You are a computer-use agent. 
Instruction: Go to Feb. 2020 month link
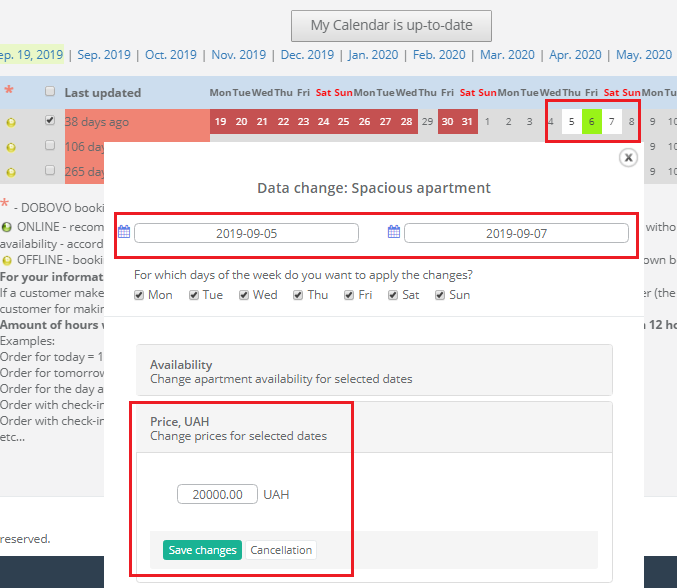tap(439, 55)
